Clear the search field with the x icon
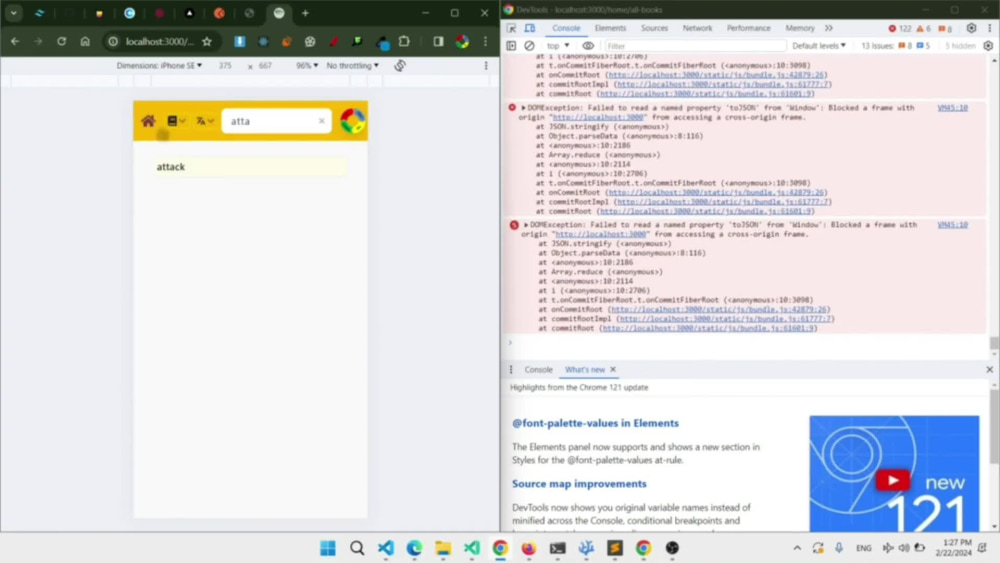This screenshot has height=563, width=1000. coord(321,121)
